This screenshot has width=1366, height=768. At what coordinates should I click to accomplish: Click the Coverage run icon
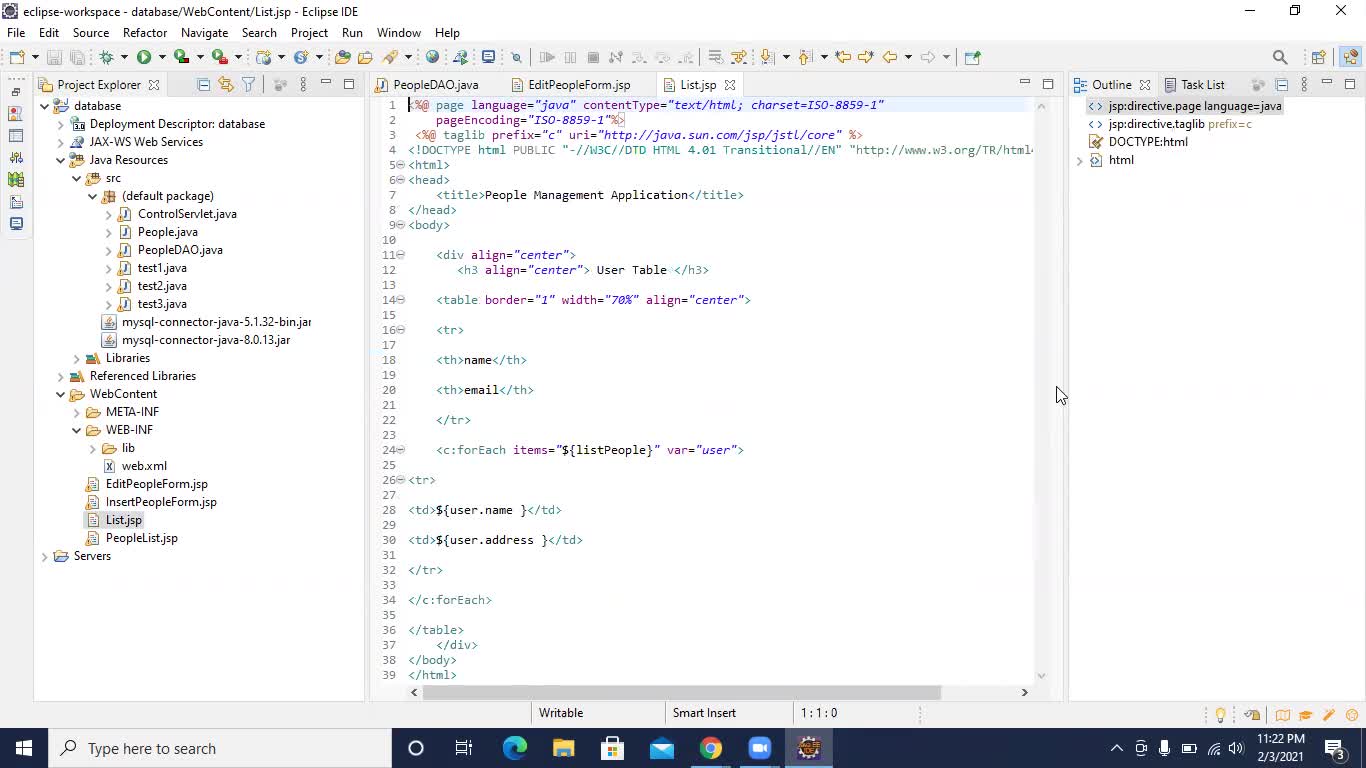(181, 57)
